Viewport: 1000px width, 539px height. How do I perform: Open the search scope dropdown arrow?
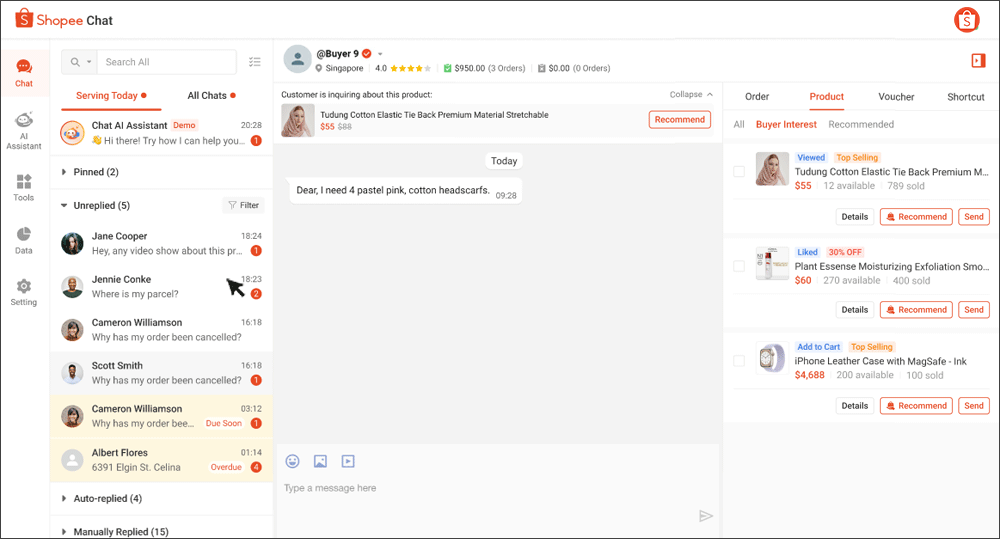click(x=89, y=62)
